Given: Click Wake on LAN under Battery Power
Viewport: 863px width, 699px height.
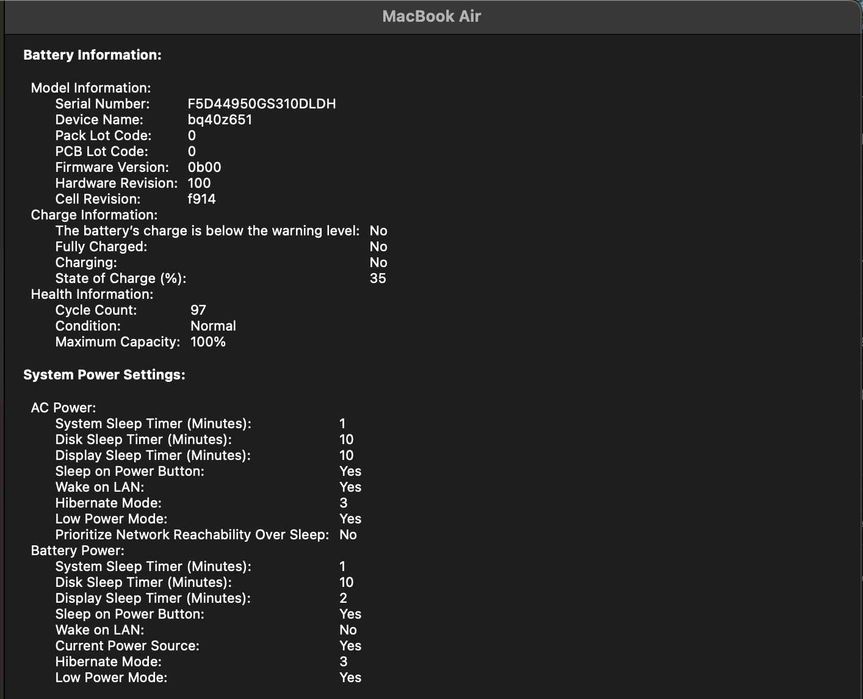Looking at the screenshot, I should tap(100, 630).
